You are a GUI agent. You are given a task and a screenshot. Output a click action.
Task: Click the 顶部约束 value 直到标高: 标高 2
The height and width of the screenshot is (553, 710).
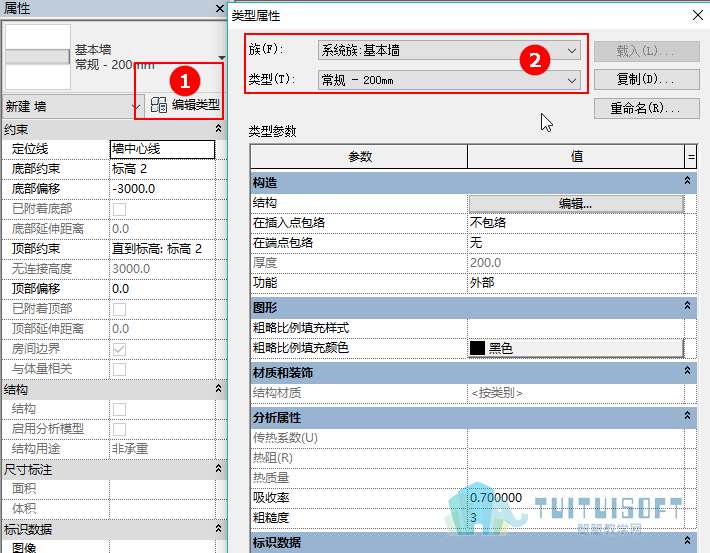[x=163, y=249]
